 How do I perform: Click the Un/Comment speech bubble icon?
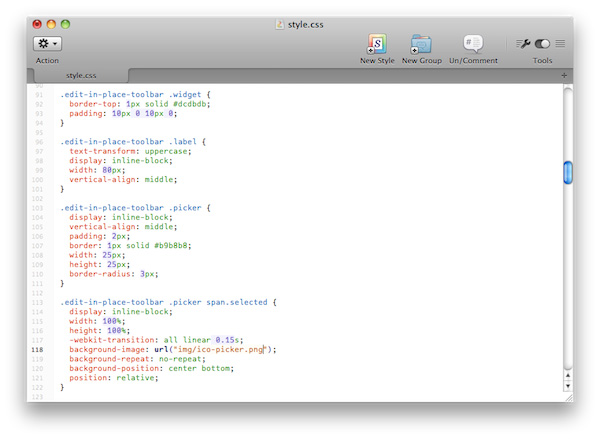[x=473, y=44]
